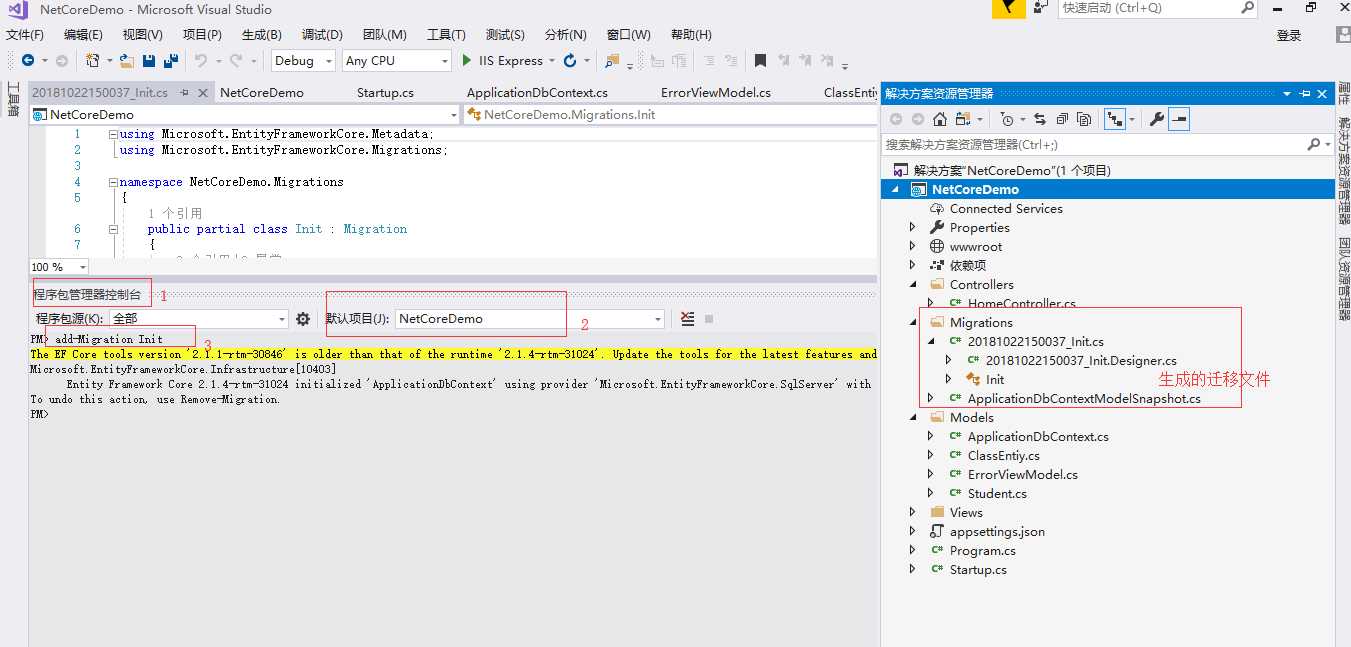Image resolution: width=1351 pixels, height=647 pixels.
Task: Click the quick launch search magnifier
Action: (1247, 8)
